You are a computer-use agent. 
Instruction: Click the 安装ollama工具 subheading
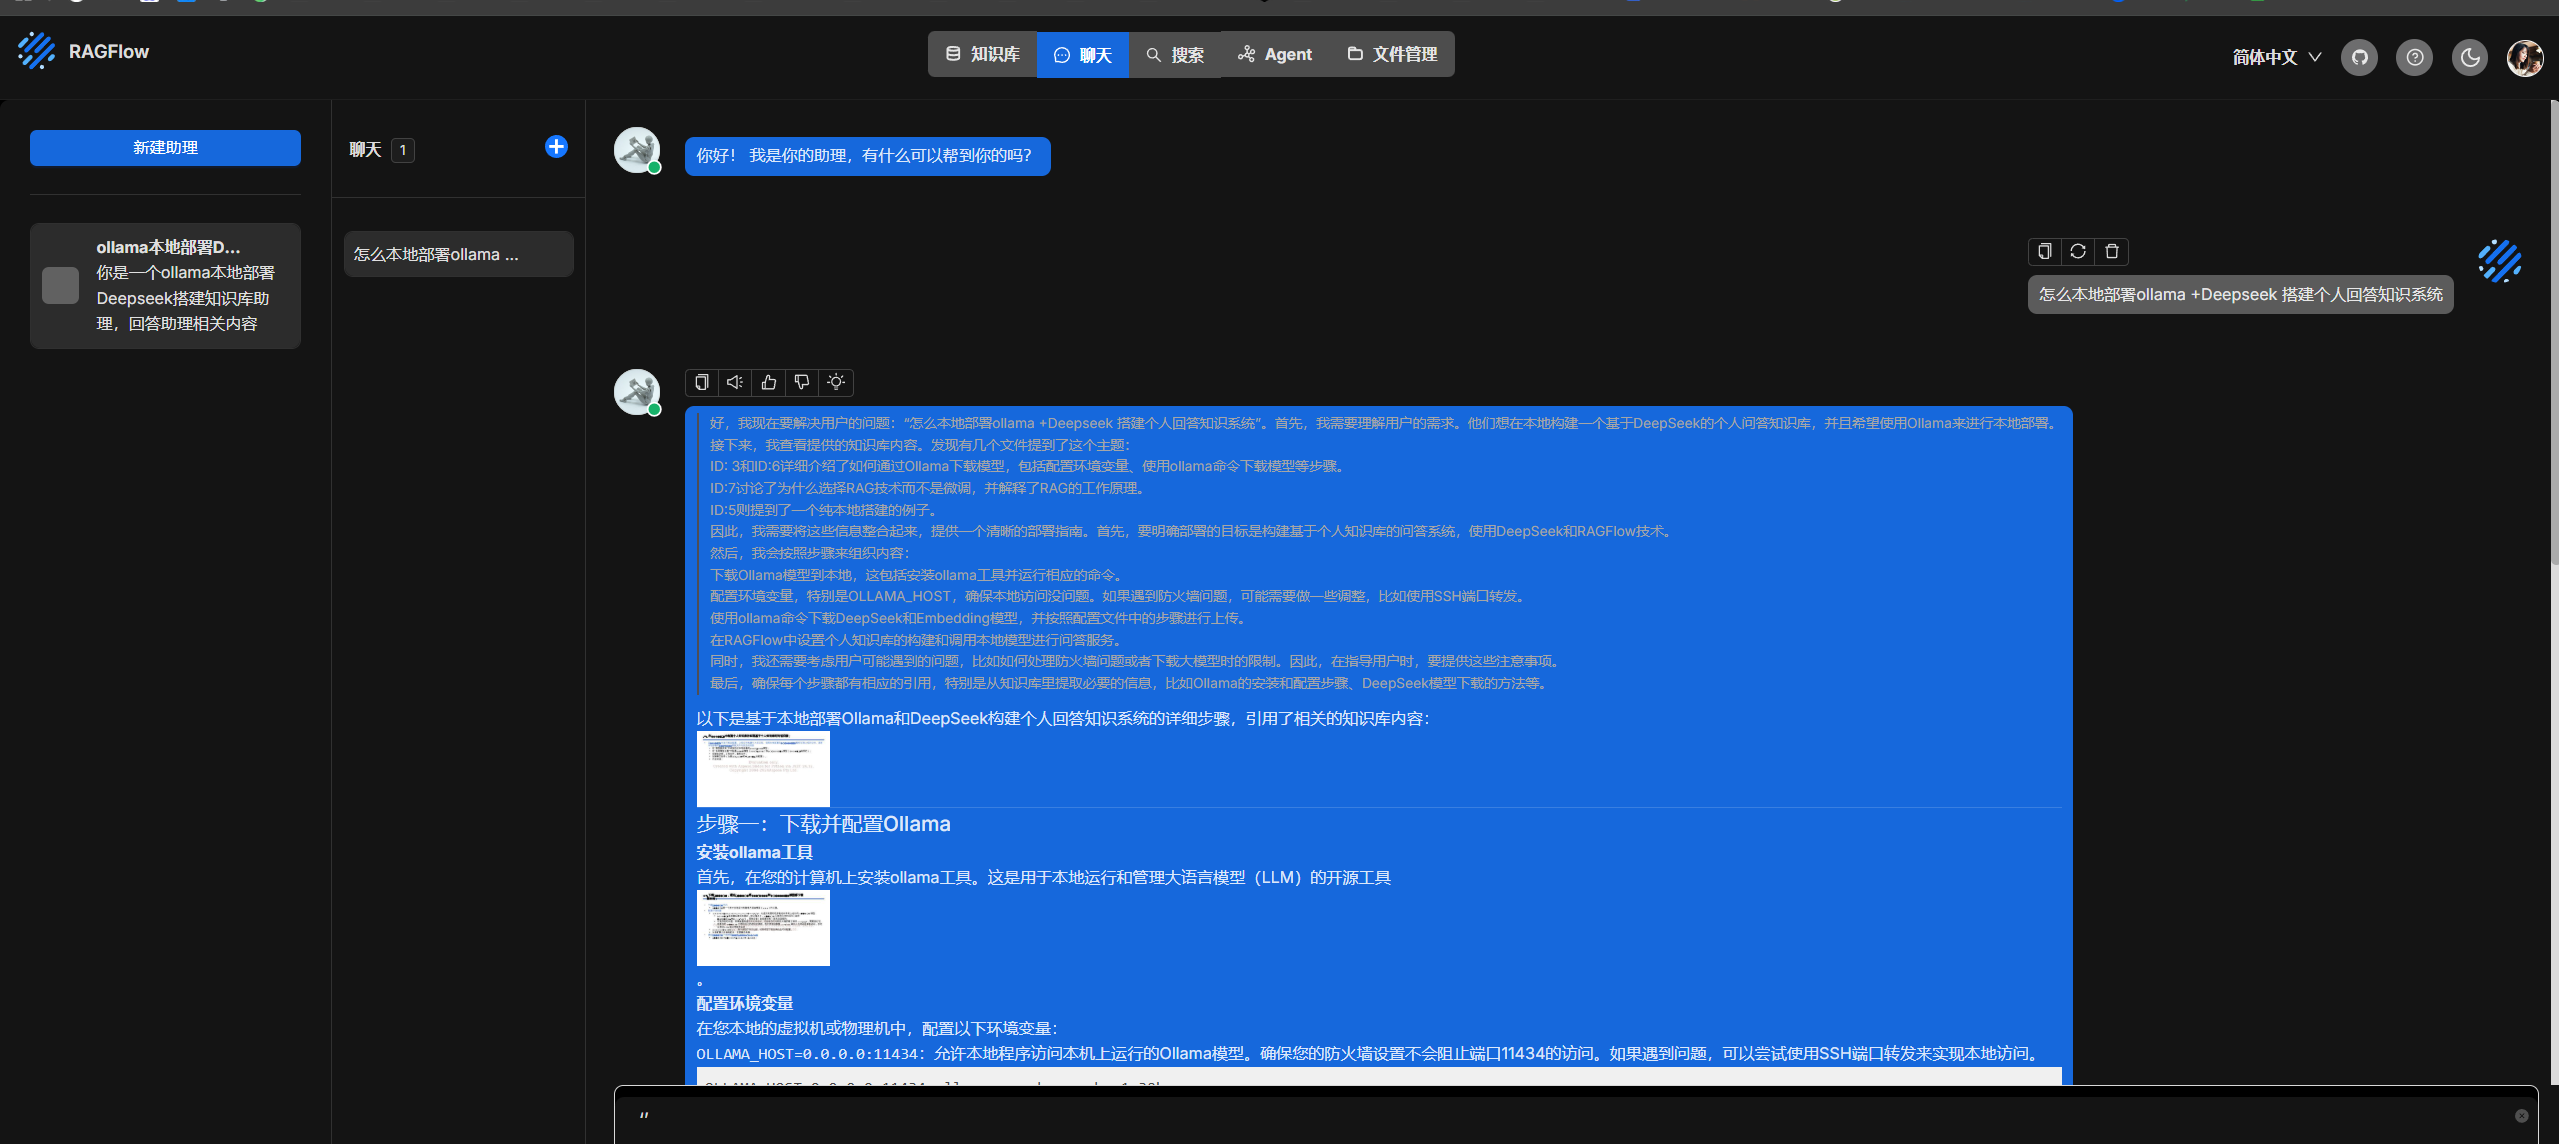(x=755, y=852)
